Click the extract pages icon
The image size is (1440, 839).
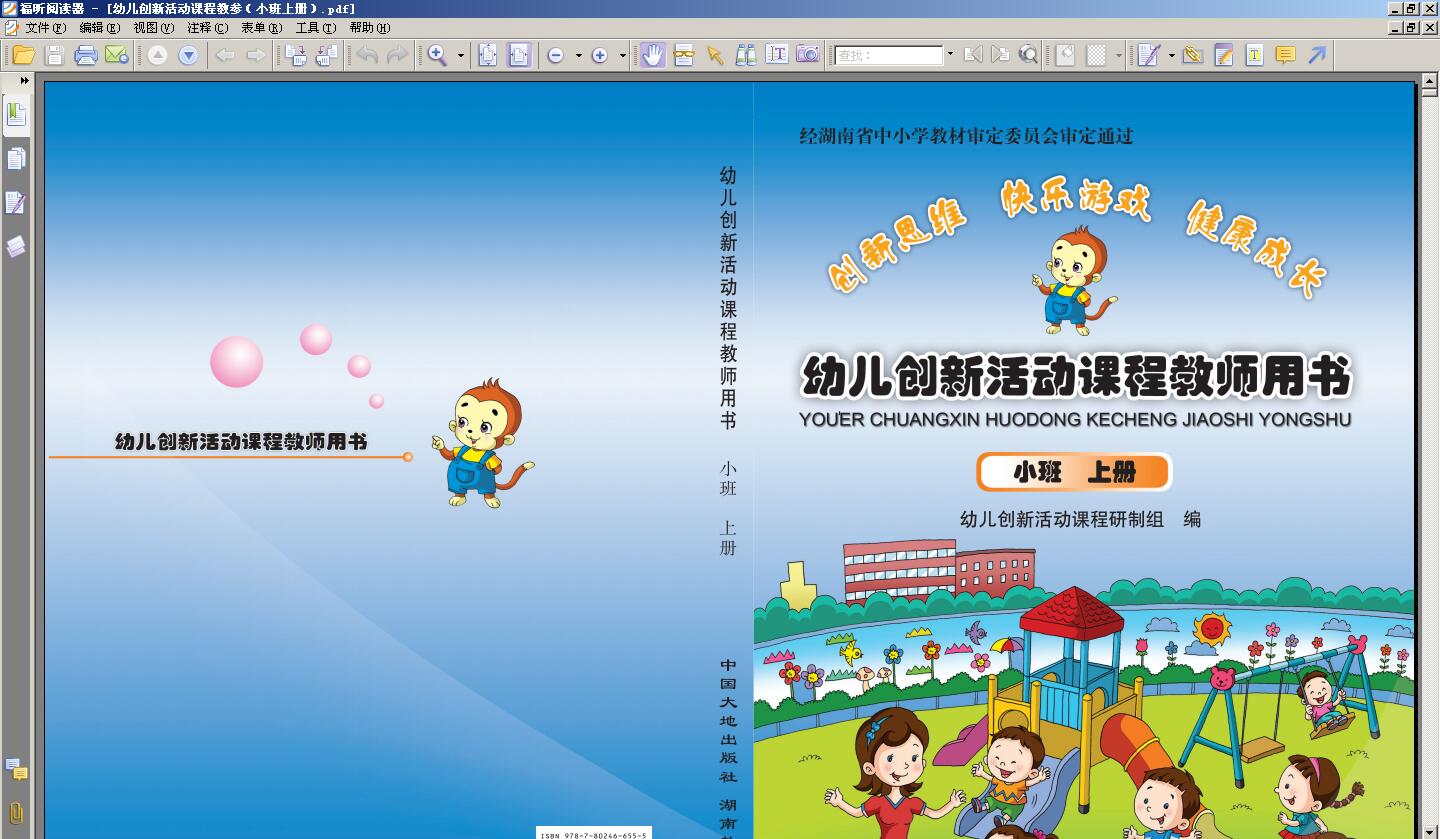tap(325, 56)
